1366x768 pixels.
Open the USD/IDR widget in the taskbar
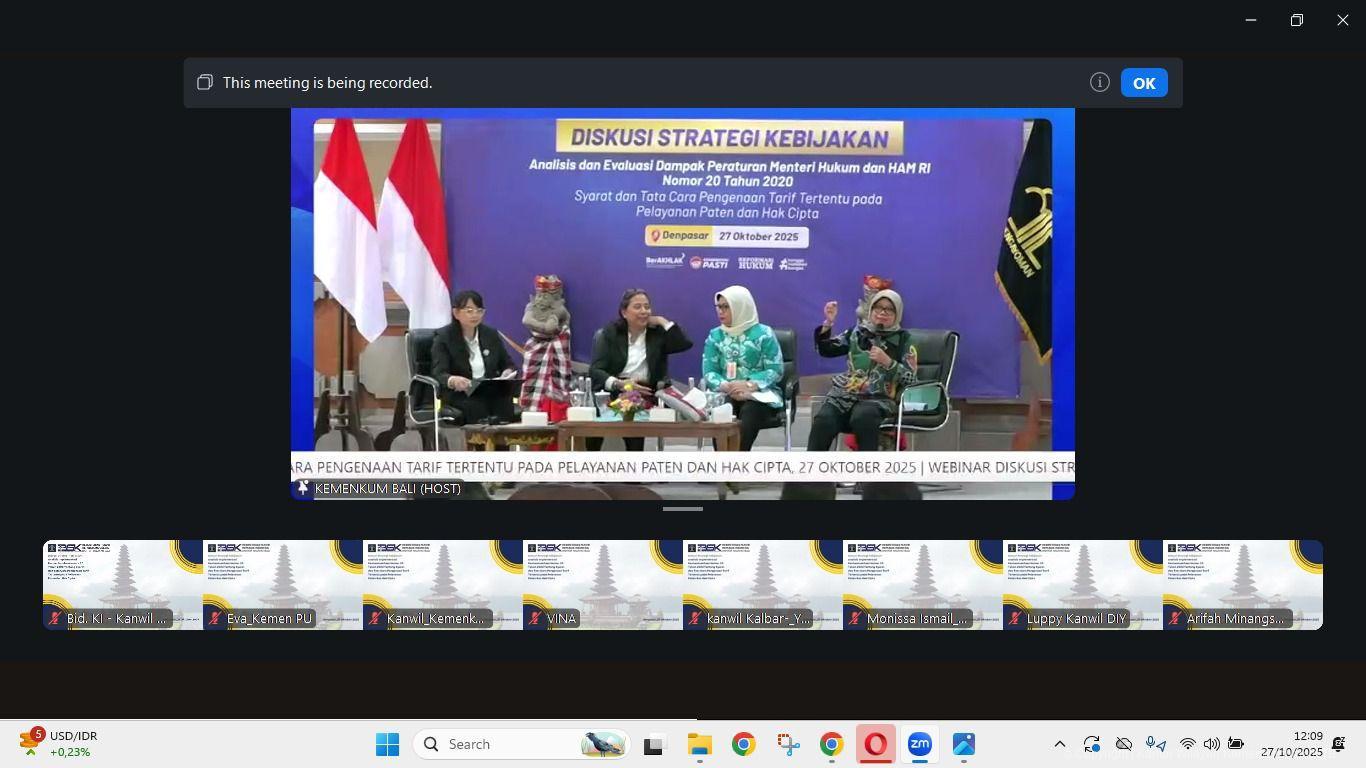60,744
